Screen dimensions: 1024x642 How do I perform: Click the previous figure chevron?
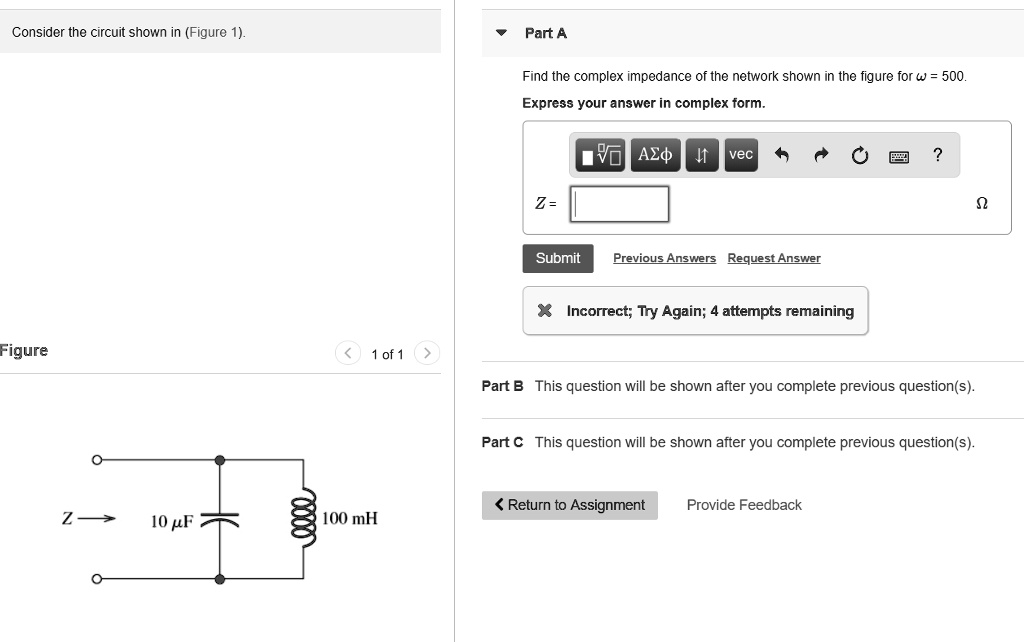[347, 353]
